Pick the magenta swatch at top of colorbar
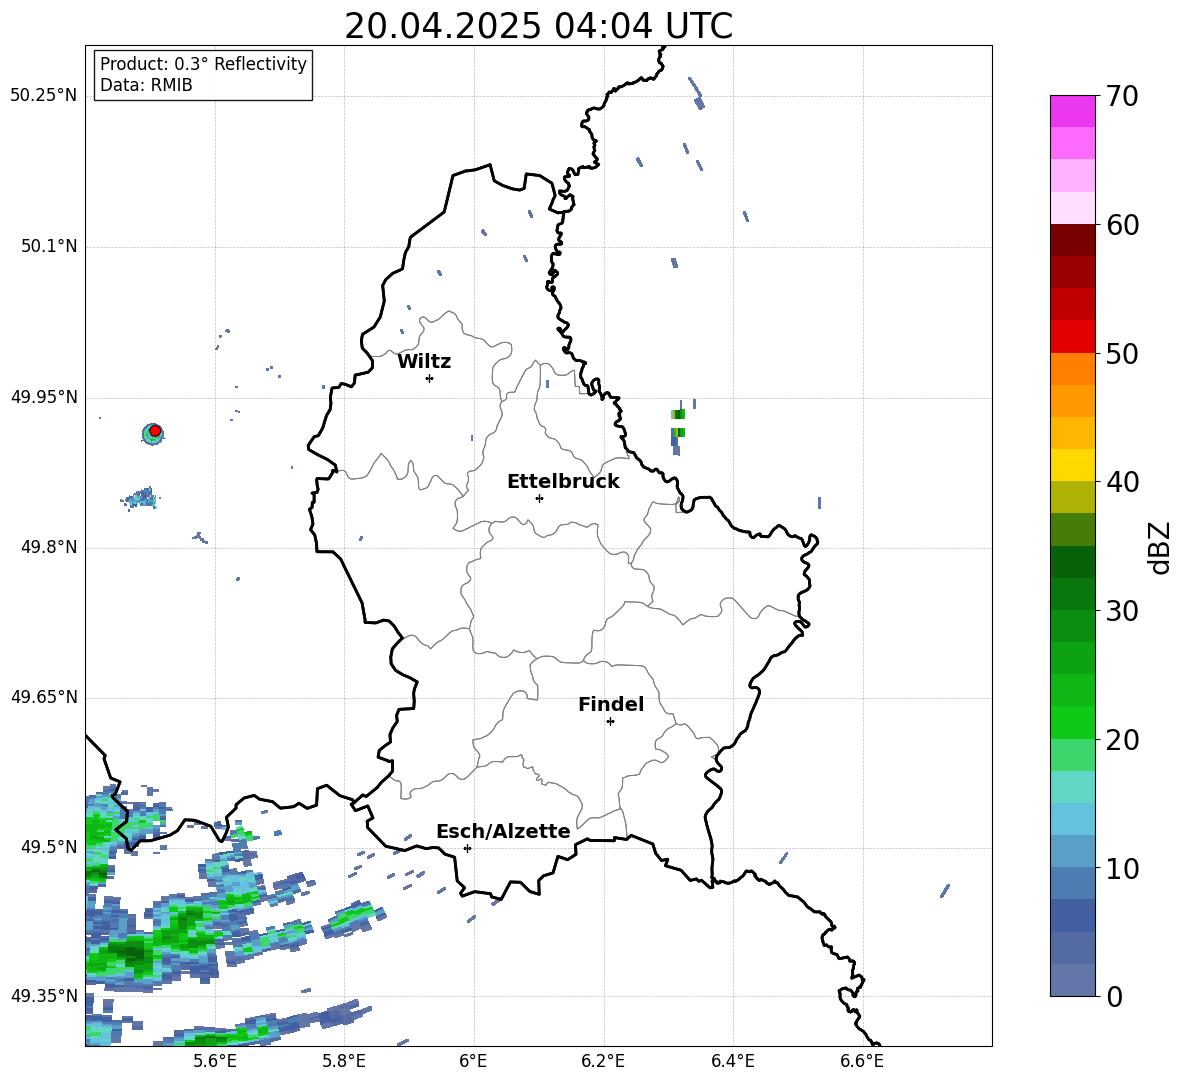 pyautogui.click(x=1072, y=111)
